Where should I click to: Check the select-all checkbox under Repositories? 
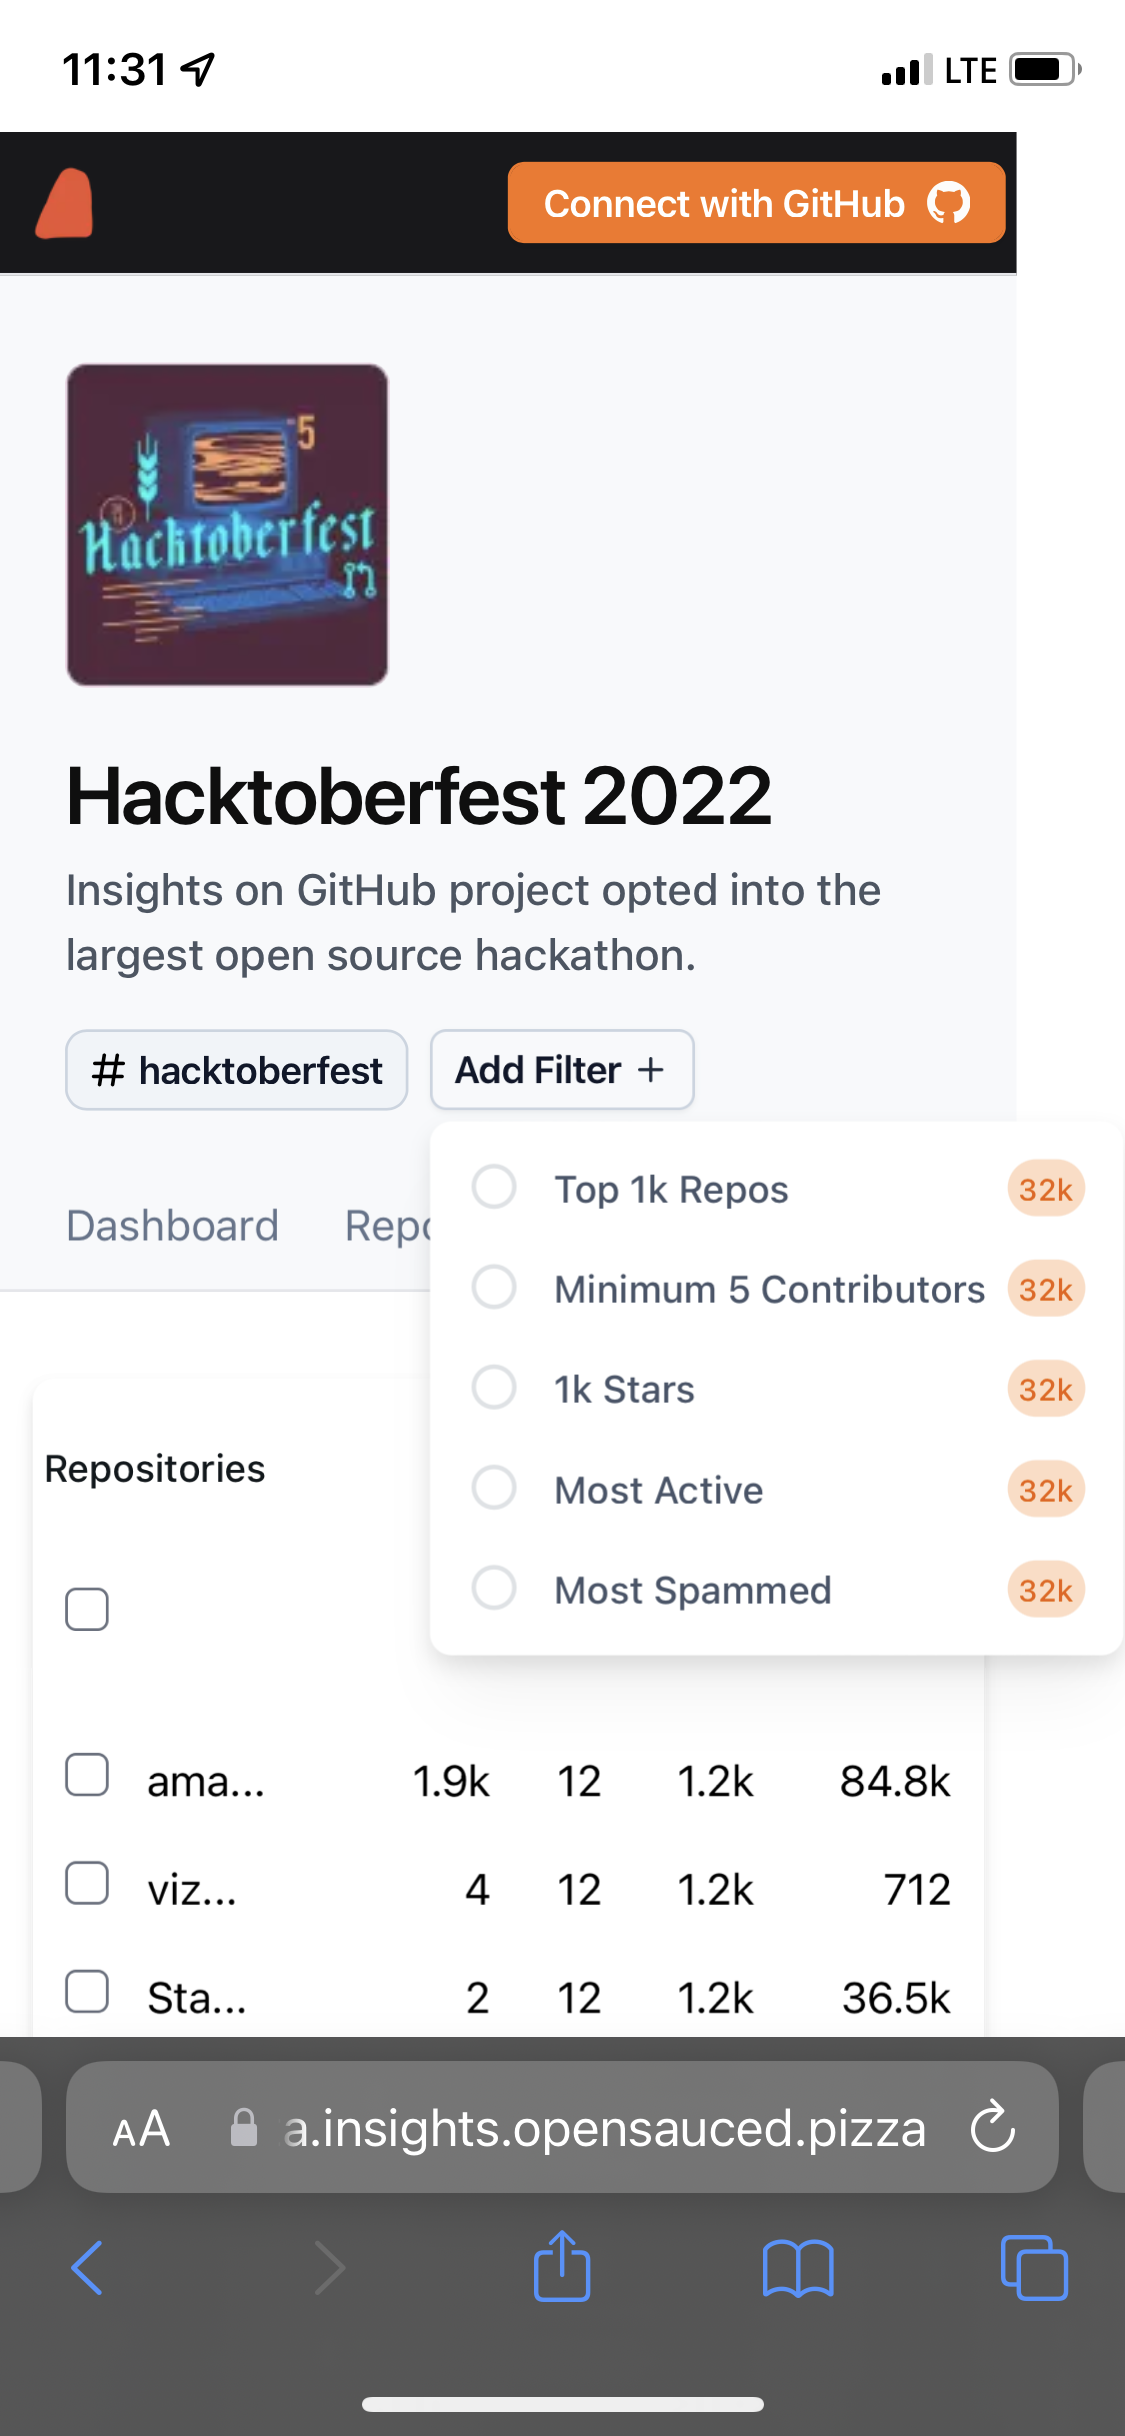[x=86, y=1608]
